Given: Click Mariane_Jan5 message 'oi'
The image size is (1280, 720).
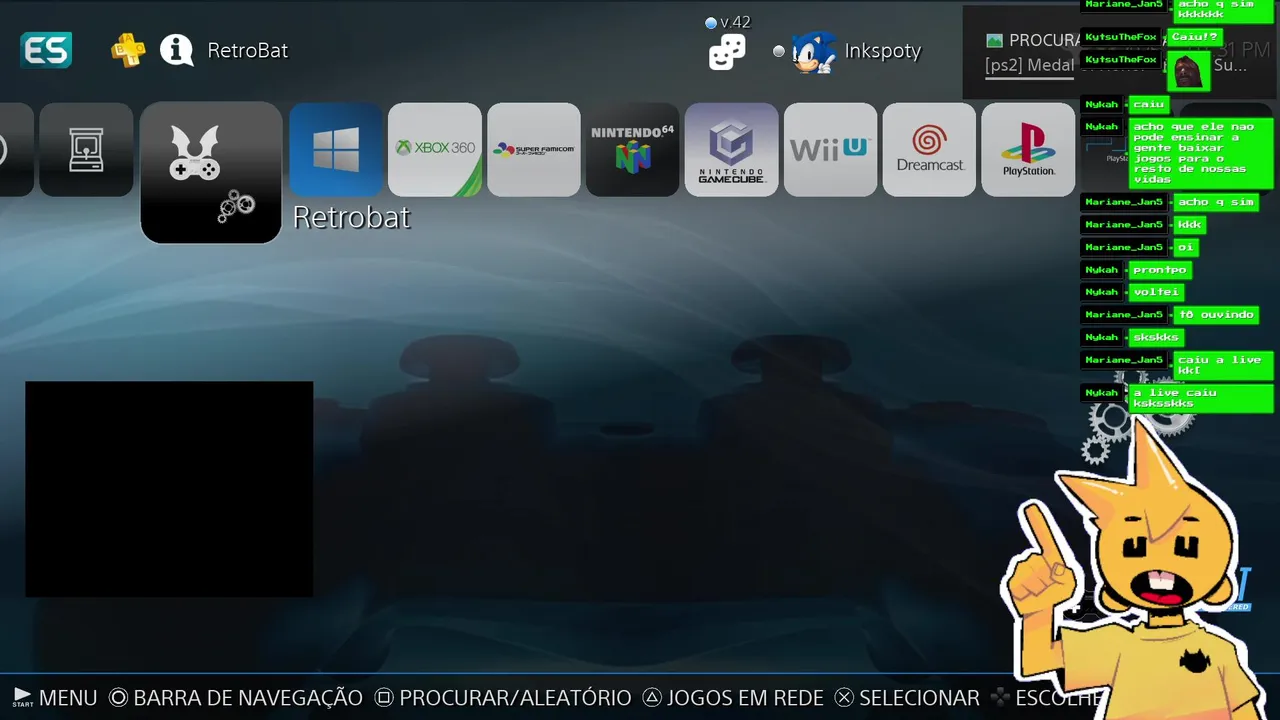Looking at the screenshot, I should pos(1185,247).
